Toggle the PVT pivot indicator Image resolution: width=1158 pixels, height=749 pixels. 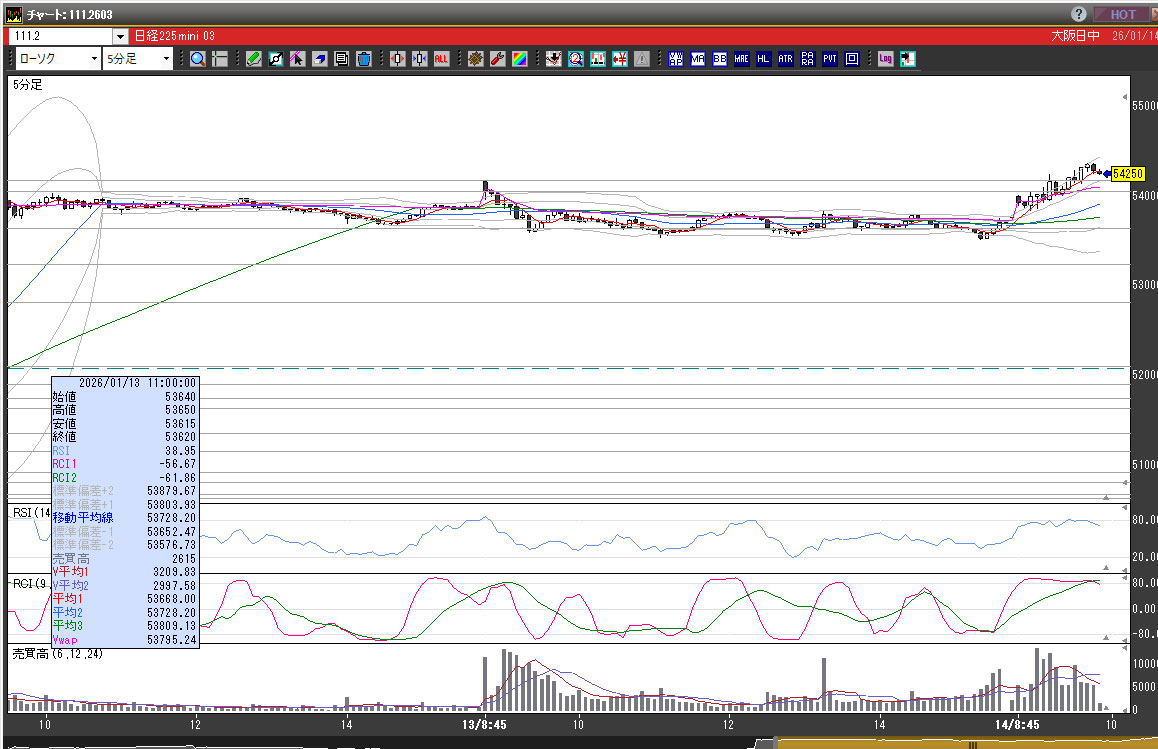pos(829,59)
